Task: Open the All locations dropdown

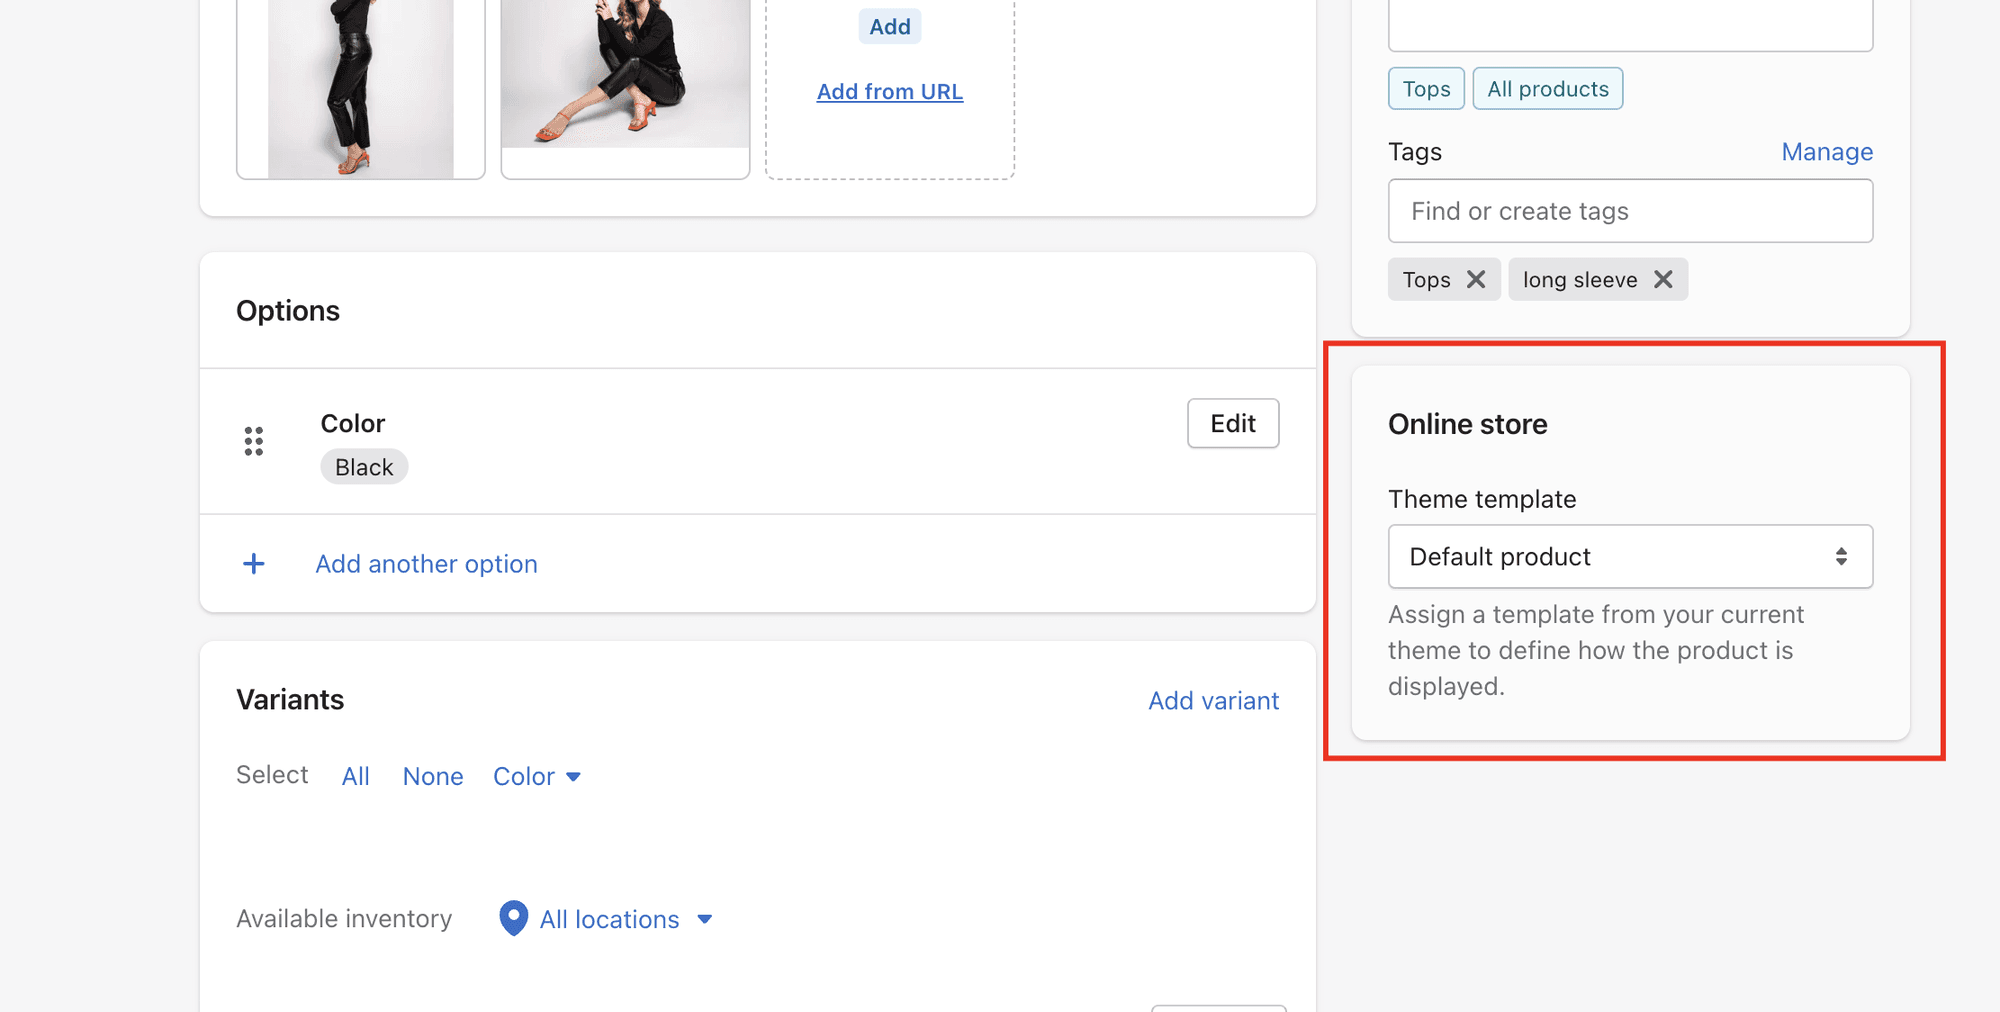Action: tap(626, 919)
